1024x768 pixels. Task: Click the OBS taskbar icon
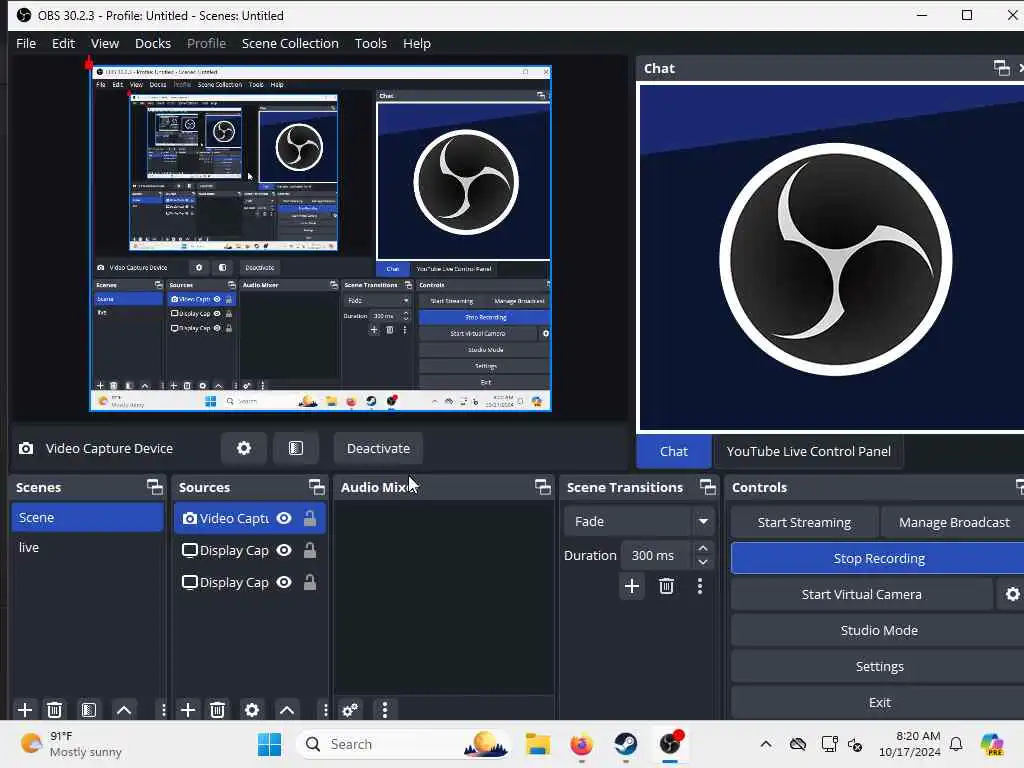[670, 744]
